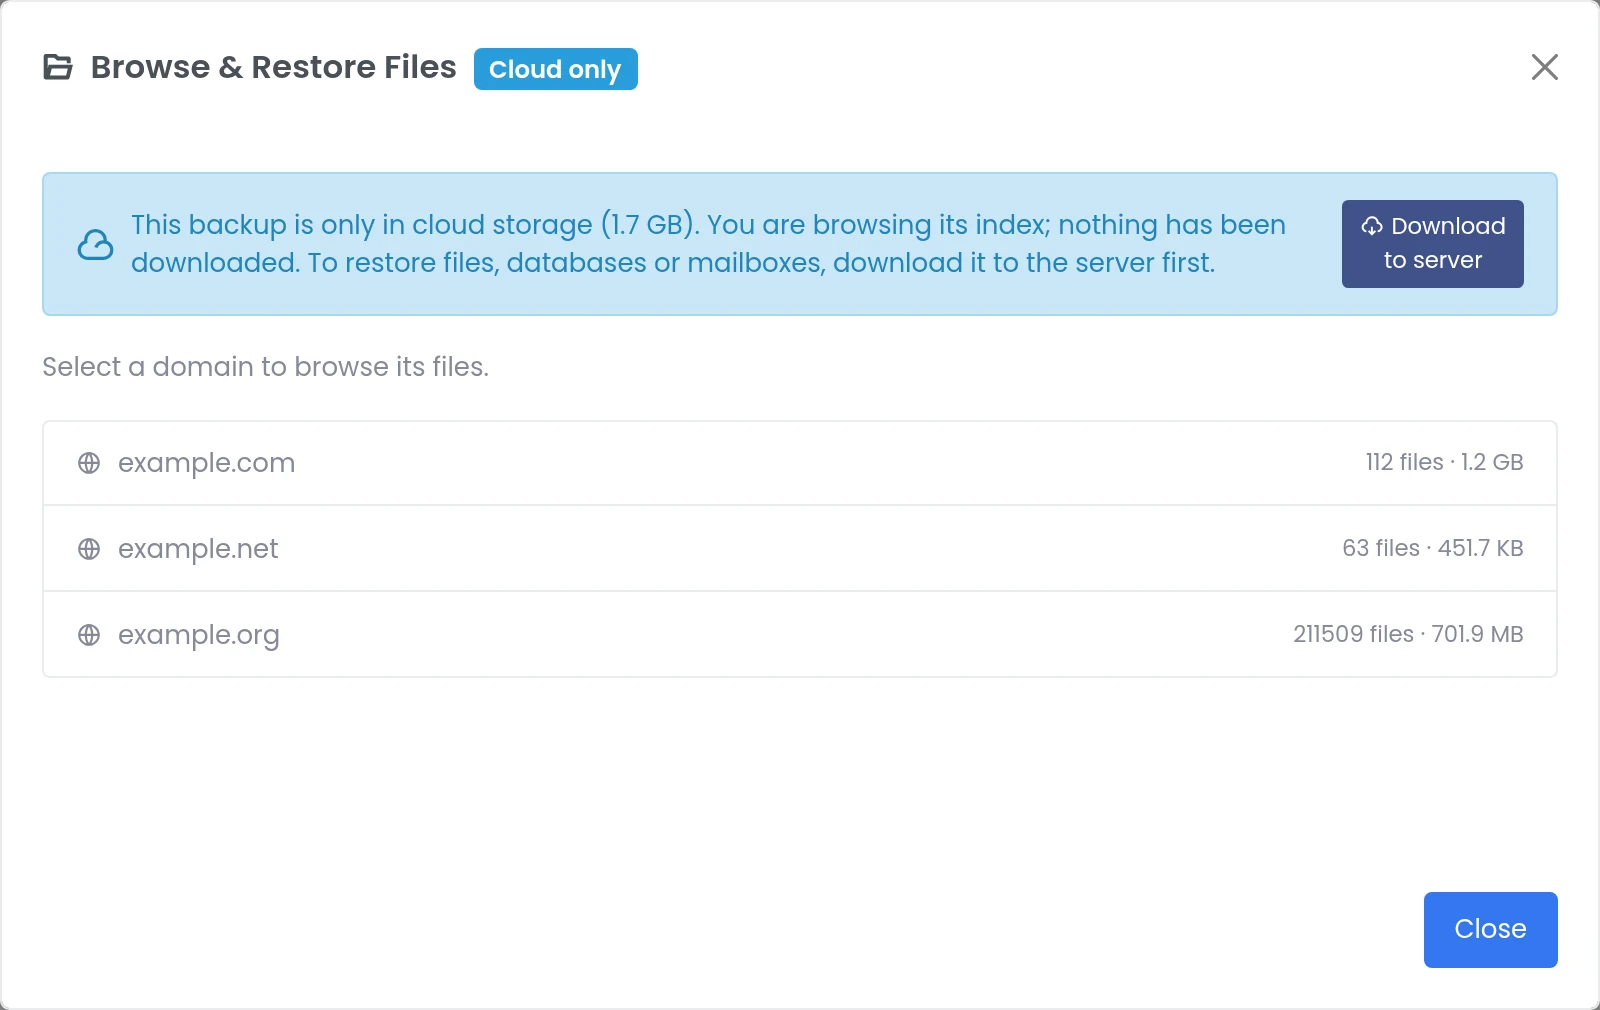The image size is (1600, 1010).
Task: Select the example.org domain
Action: [800, 635]
